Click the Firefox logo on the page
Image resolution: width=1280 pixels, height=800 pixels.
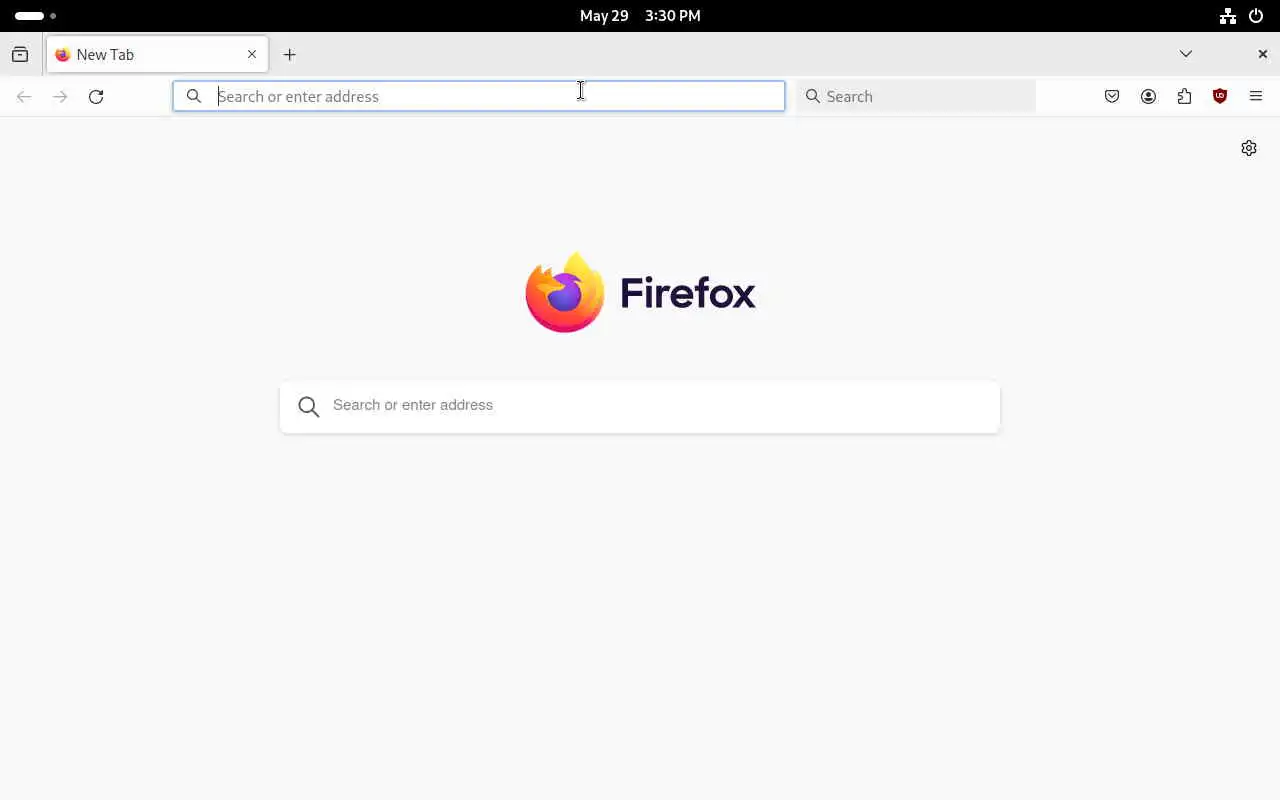640,292
